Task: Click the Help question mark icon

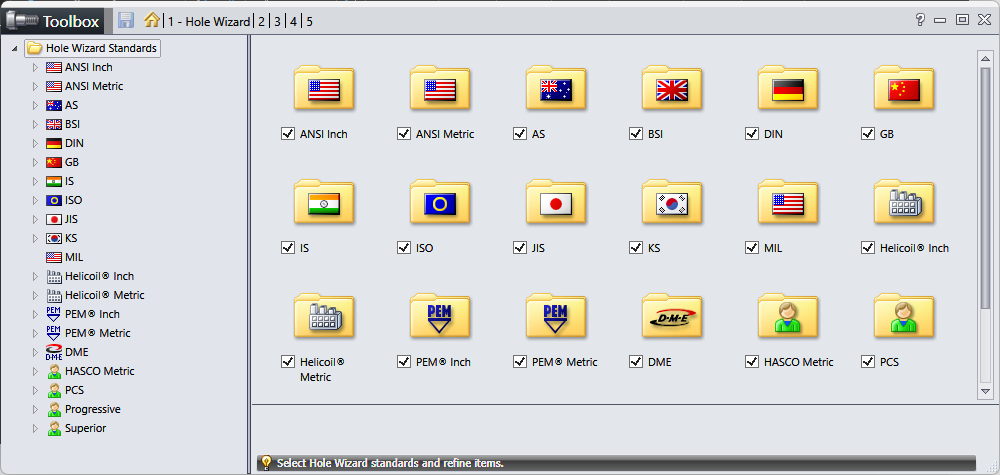Action: 920,20
